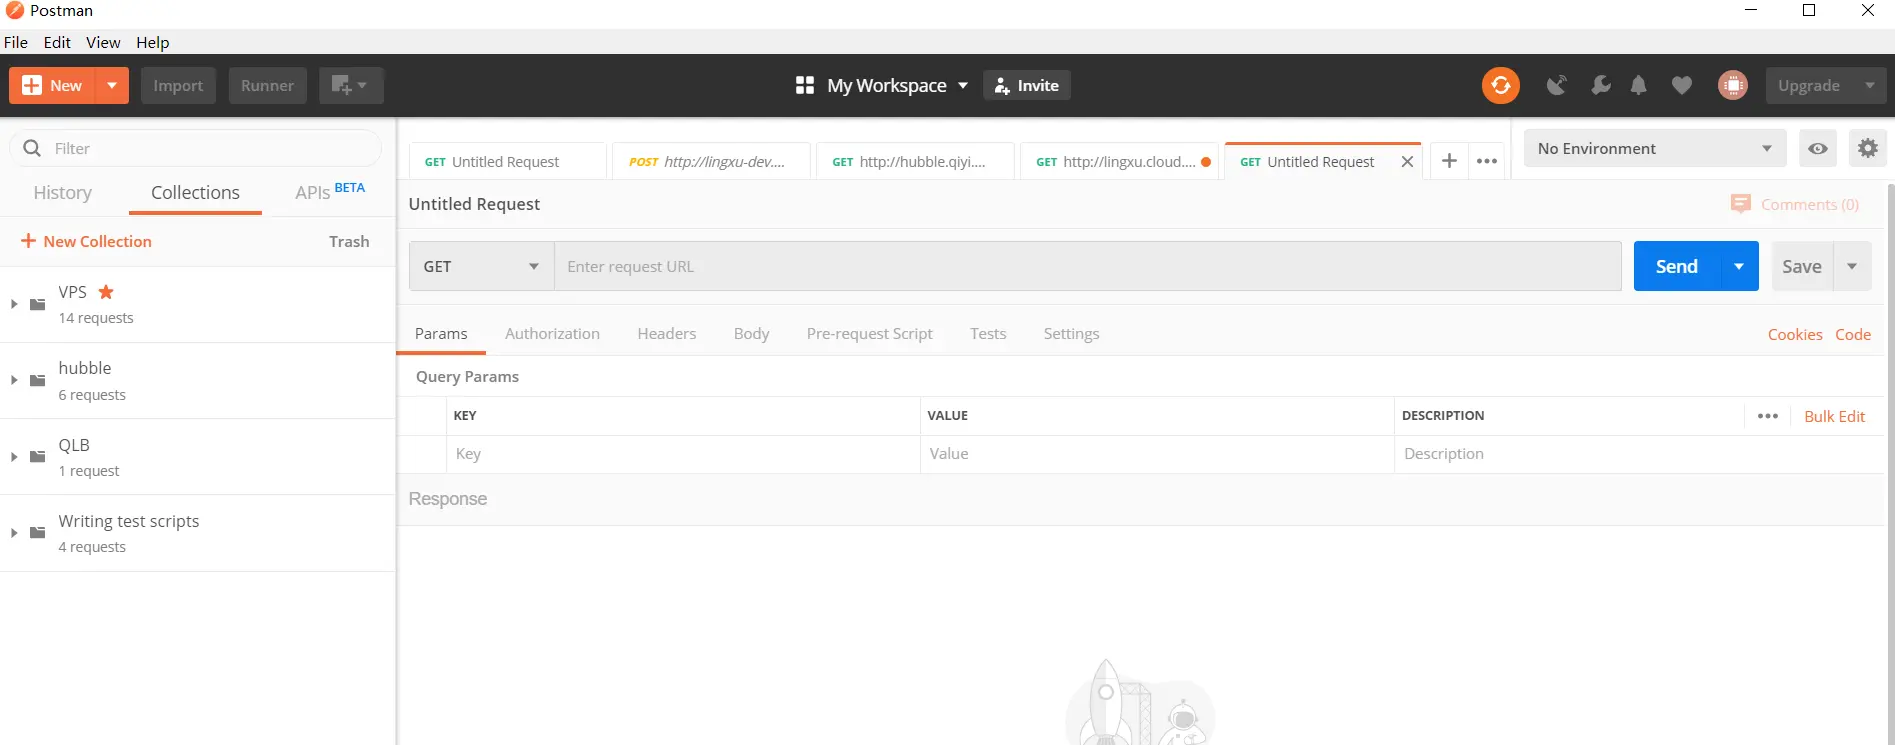Click the query param Key field
Image resolution: width=1895 pixels, height=745 pixels.
point(683,454)
